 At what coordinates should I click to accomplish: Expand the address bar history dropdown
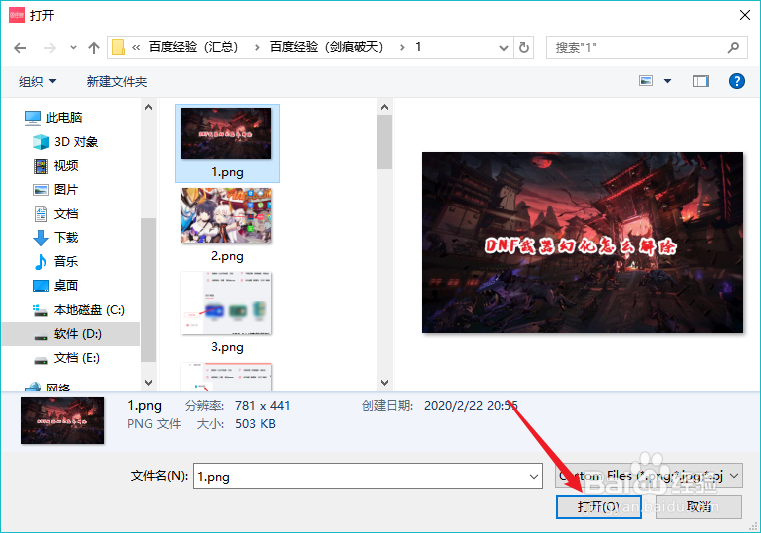coord(504,48)
